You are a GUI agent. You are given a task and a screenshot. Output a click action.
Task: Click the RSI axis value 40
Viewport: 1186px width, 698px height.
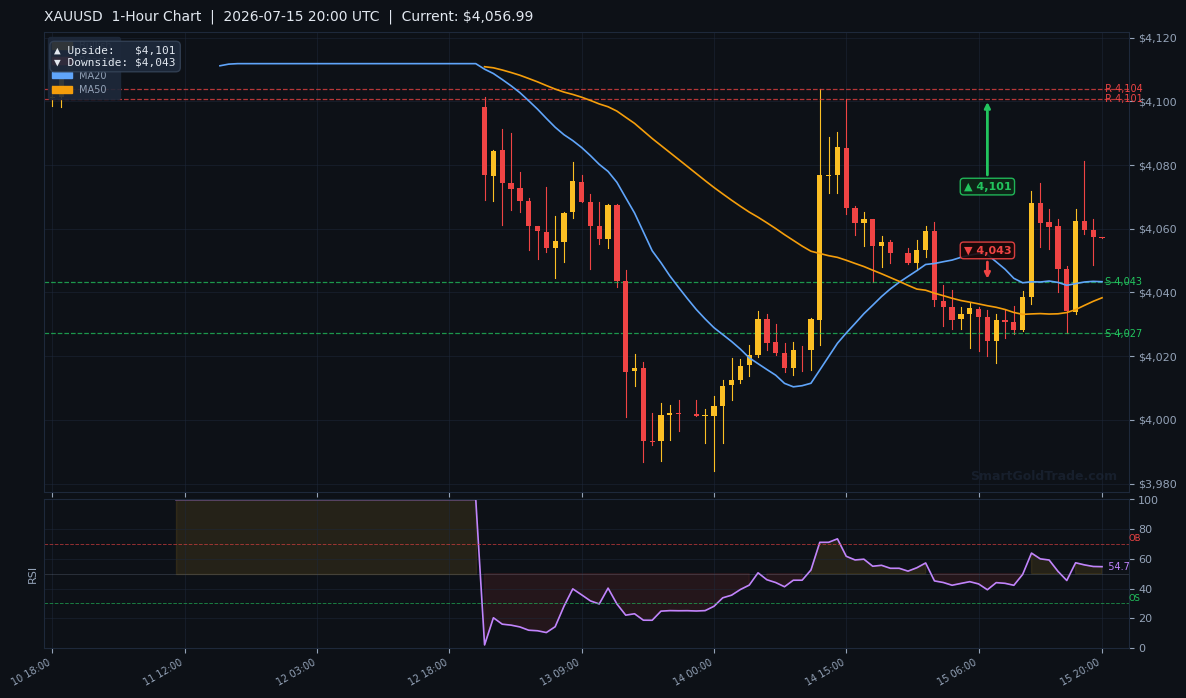[x=1144, y=589]
